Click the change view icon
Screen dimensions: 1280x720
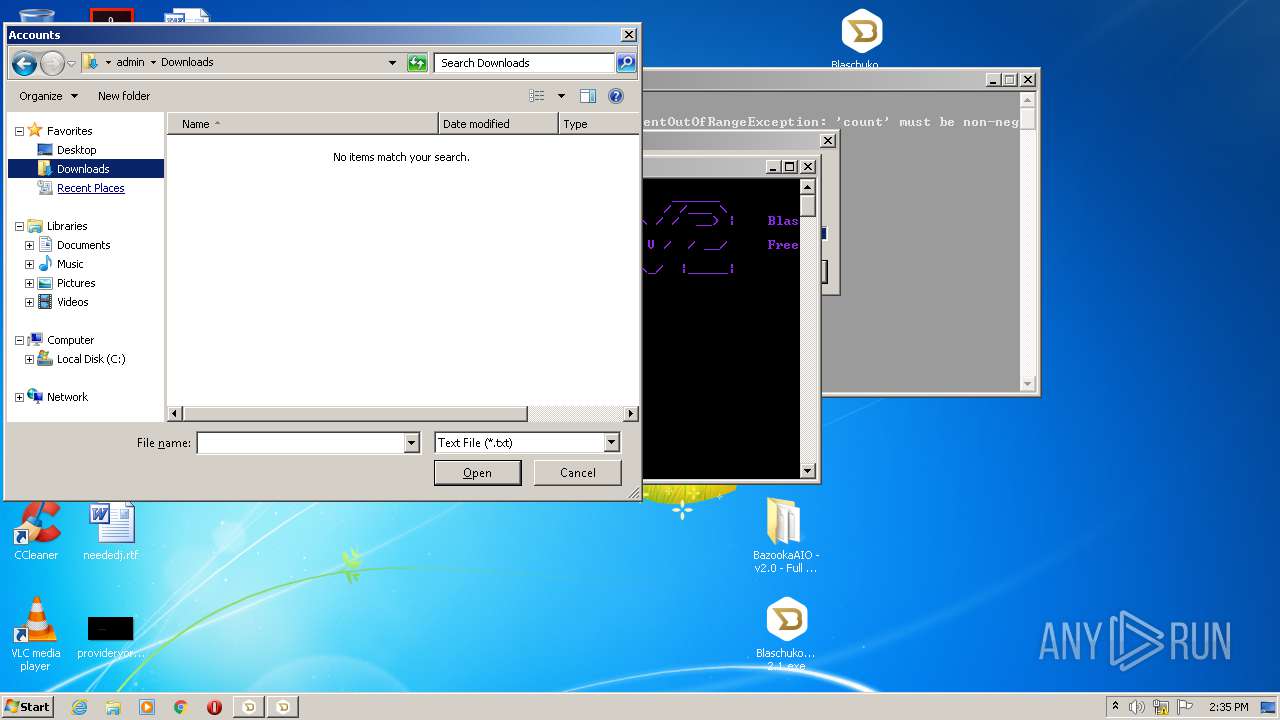(537, 96)
